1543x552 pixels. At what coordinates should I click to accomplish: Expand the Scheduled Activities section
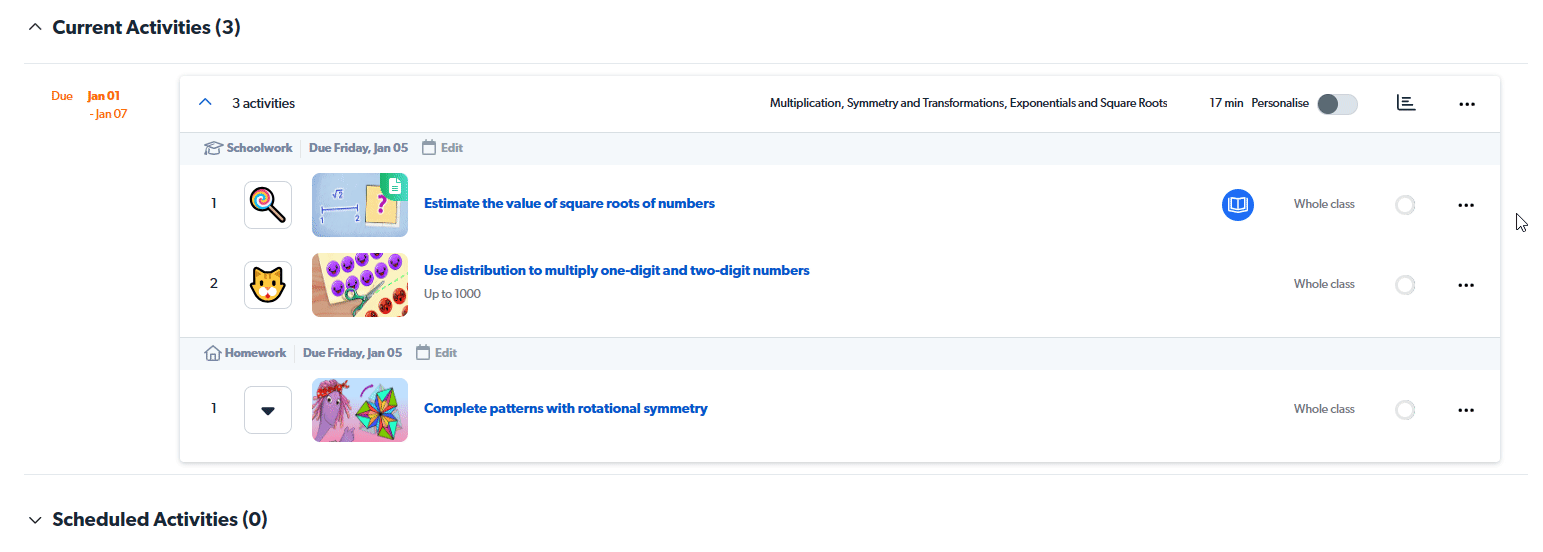[x=36, y=520]
